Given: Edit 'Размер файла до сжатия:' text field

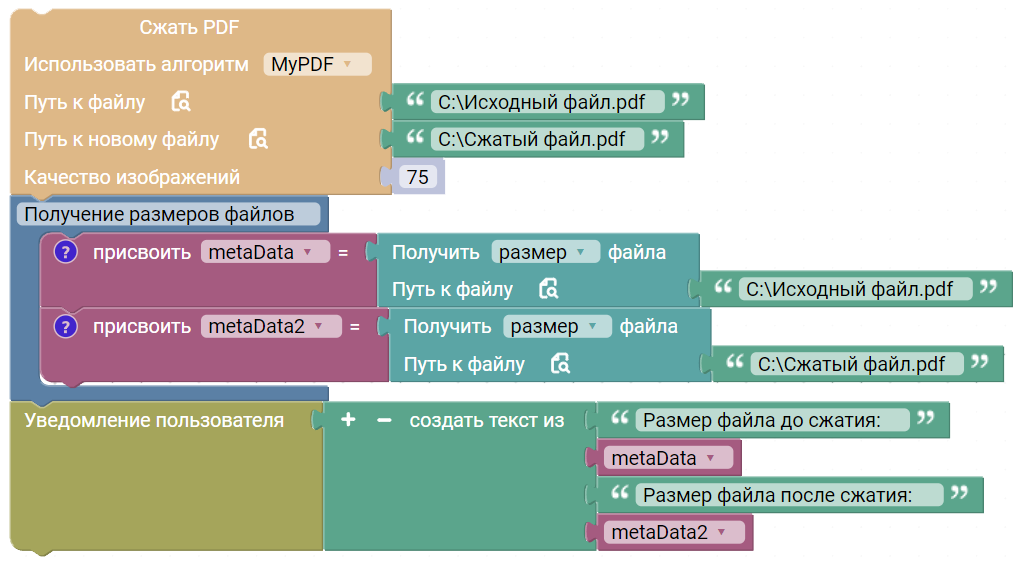Looking at the screenshot, I should [x=772, y=420].
